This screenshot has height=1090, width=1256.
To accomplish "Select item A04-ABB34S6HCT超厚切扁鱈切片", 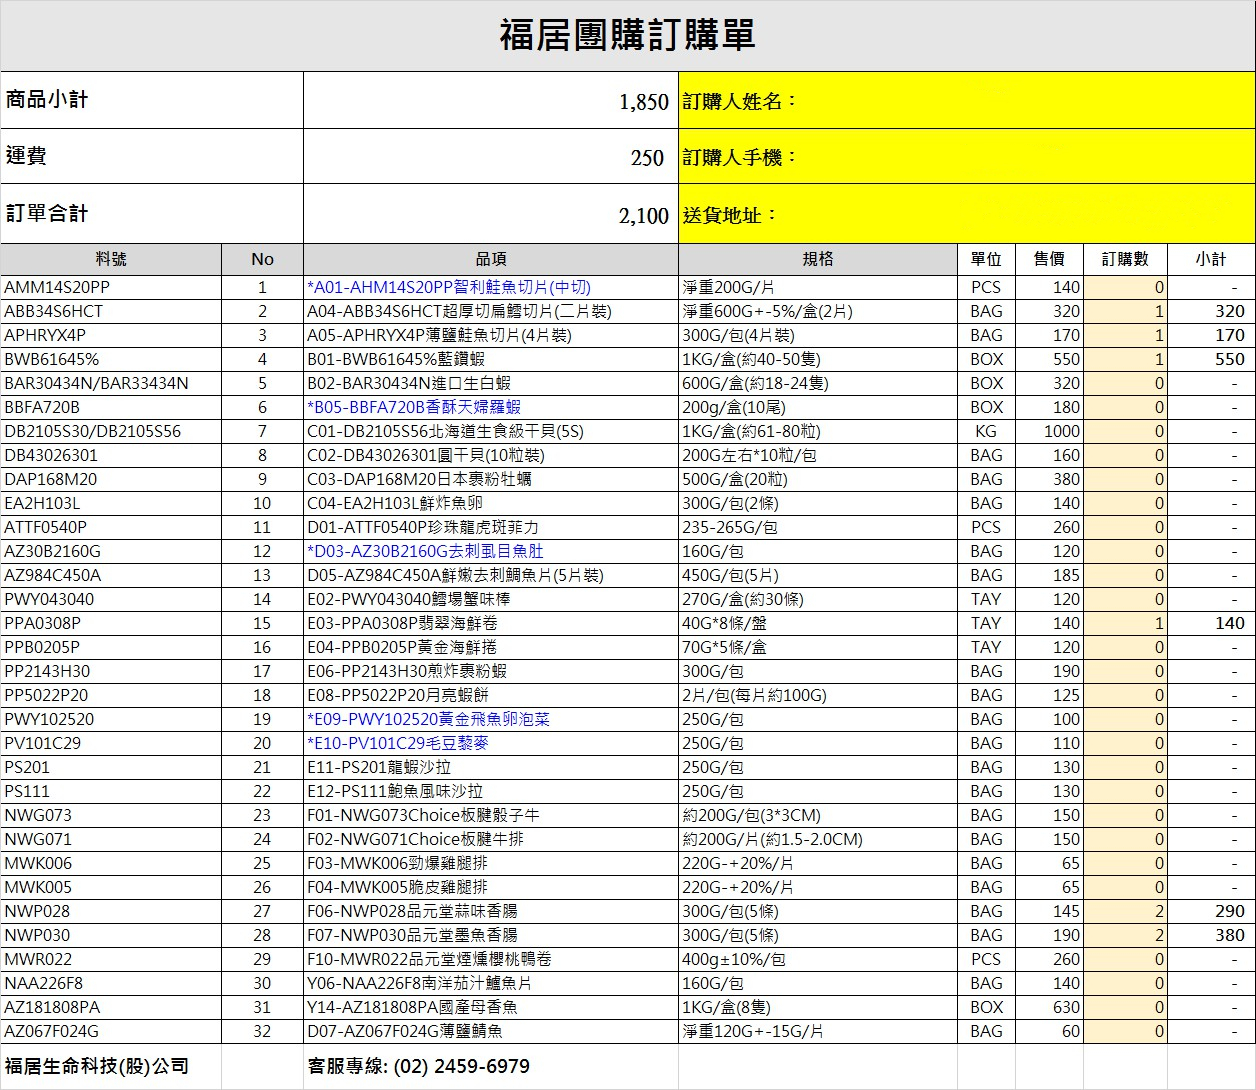I will click(x=459, y=311).
